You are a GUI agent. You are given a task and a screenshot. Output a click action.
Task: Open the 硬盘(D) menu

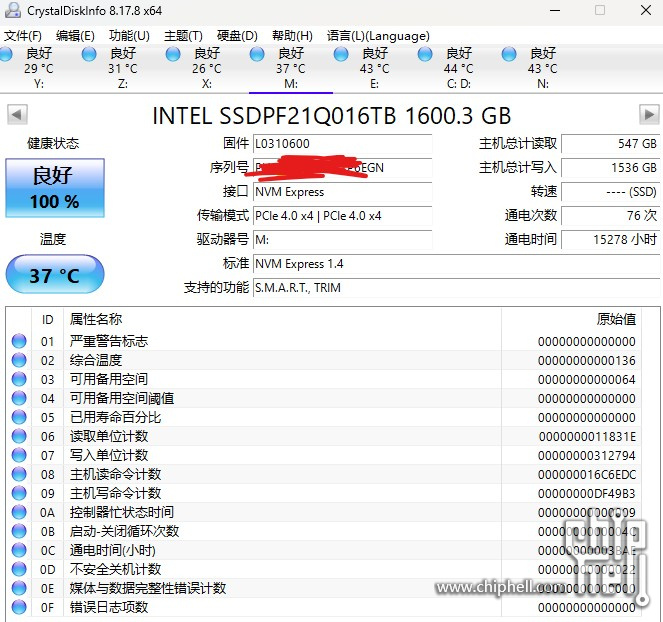point(237,35)
